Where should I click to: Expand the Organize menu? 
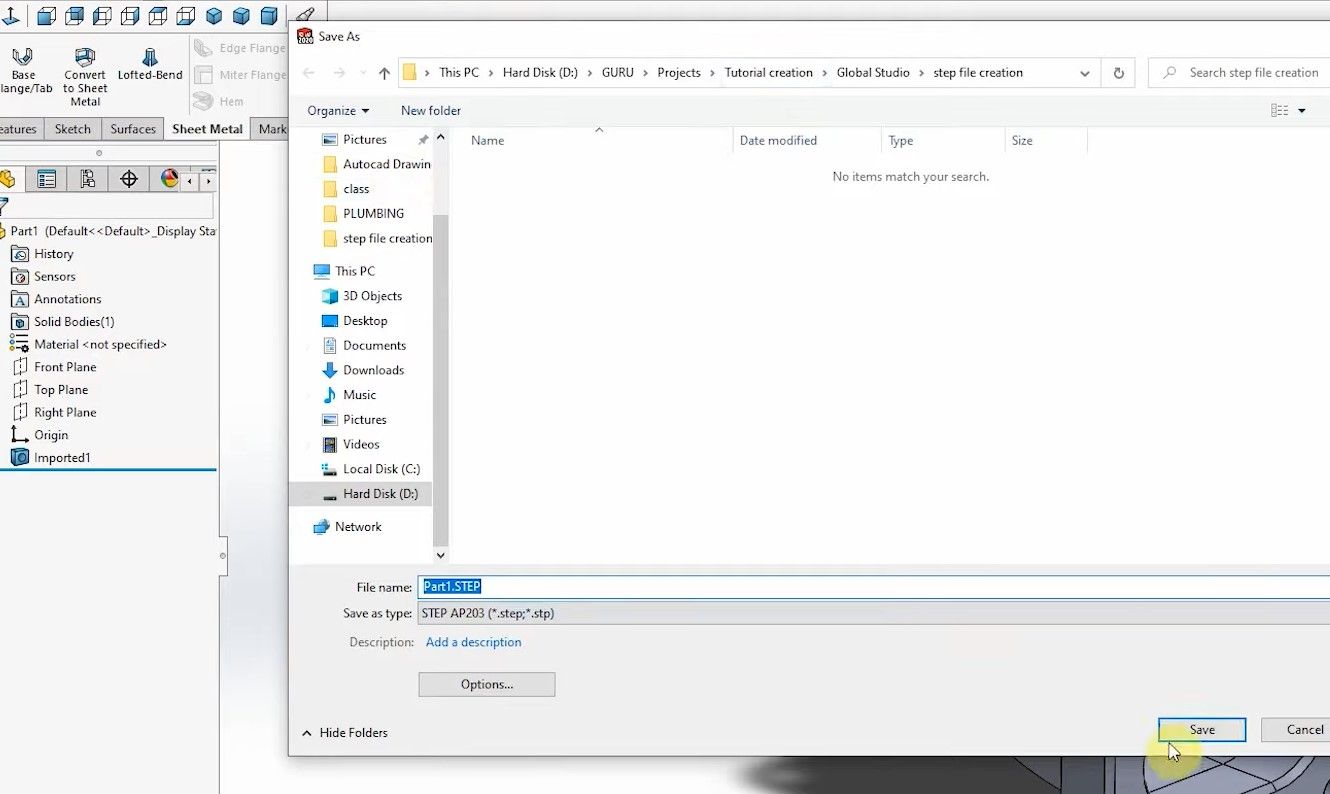tap(338, 111)
